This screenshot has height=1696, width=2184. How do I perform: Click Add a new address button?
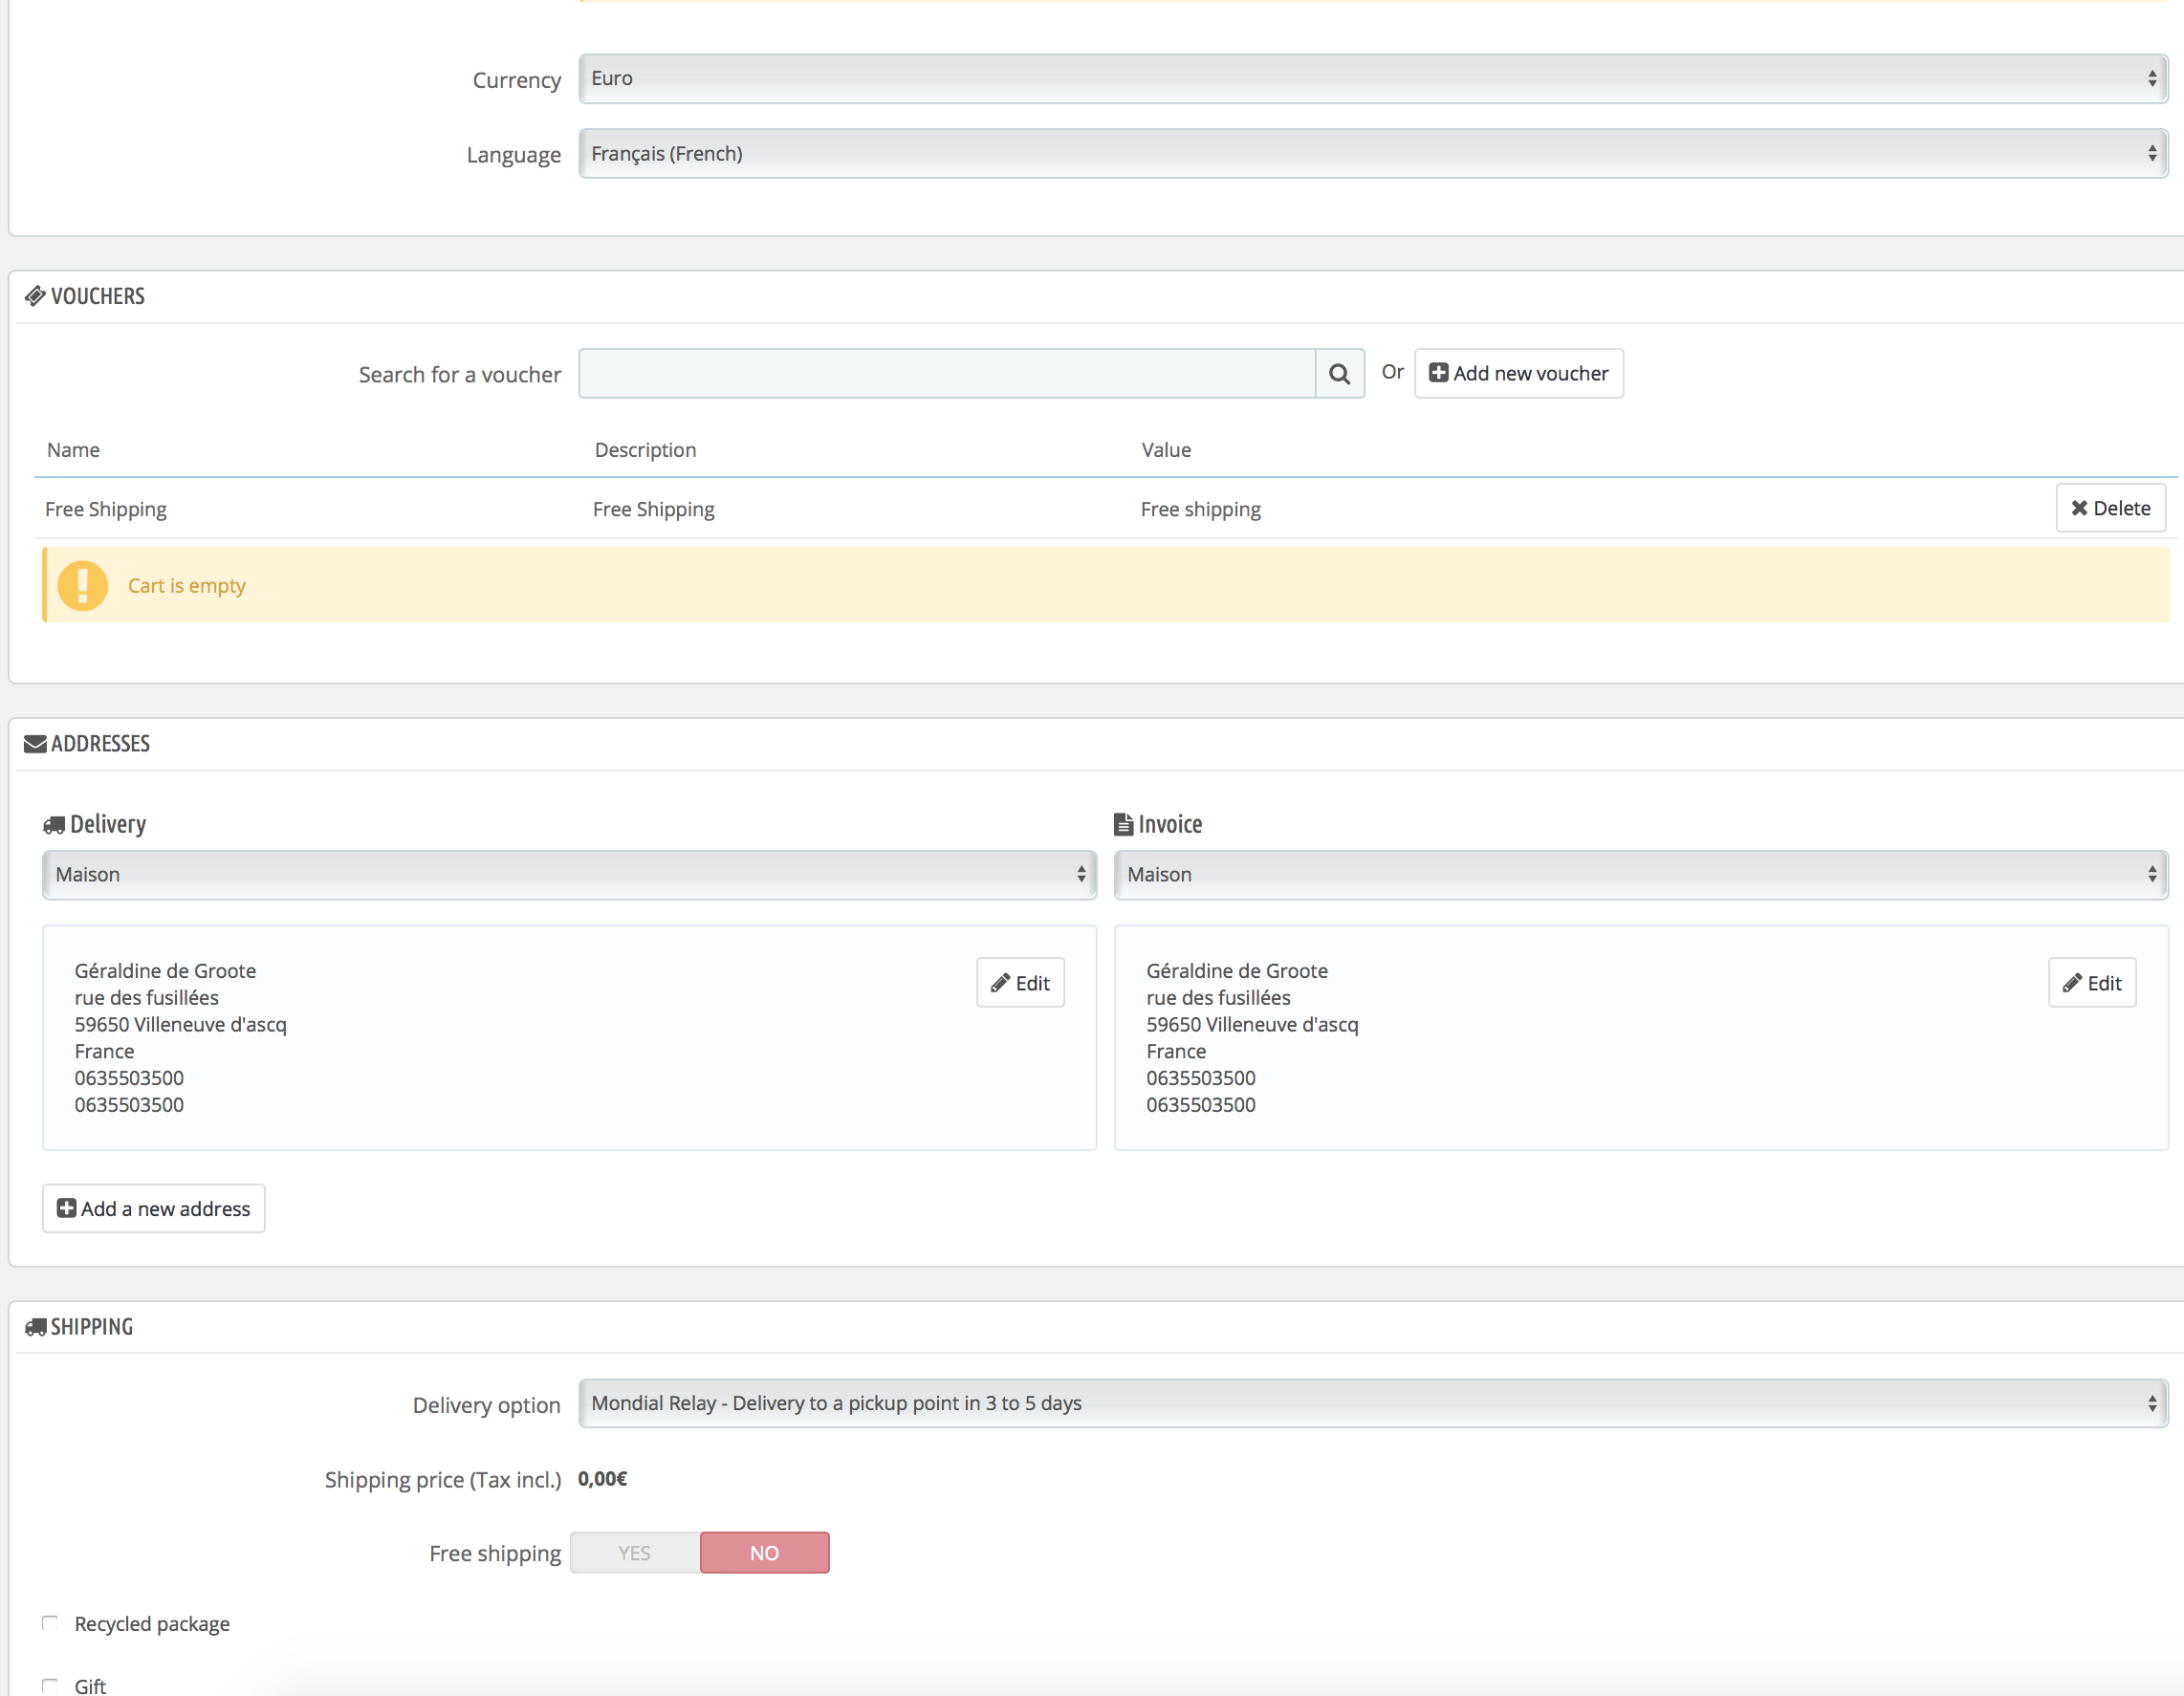(154, 1209)
